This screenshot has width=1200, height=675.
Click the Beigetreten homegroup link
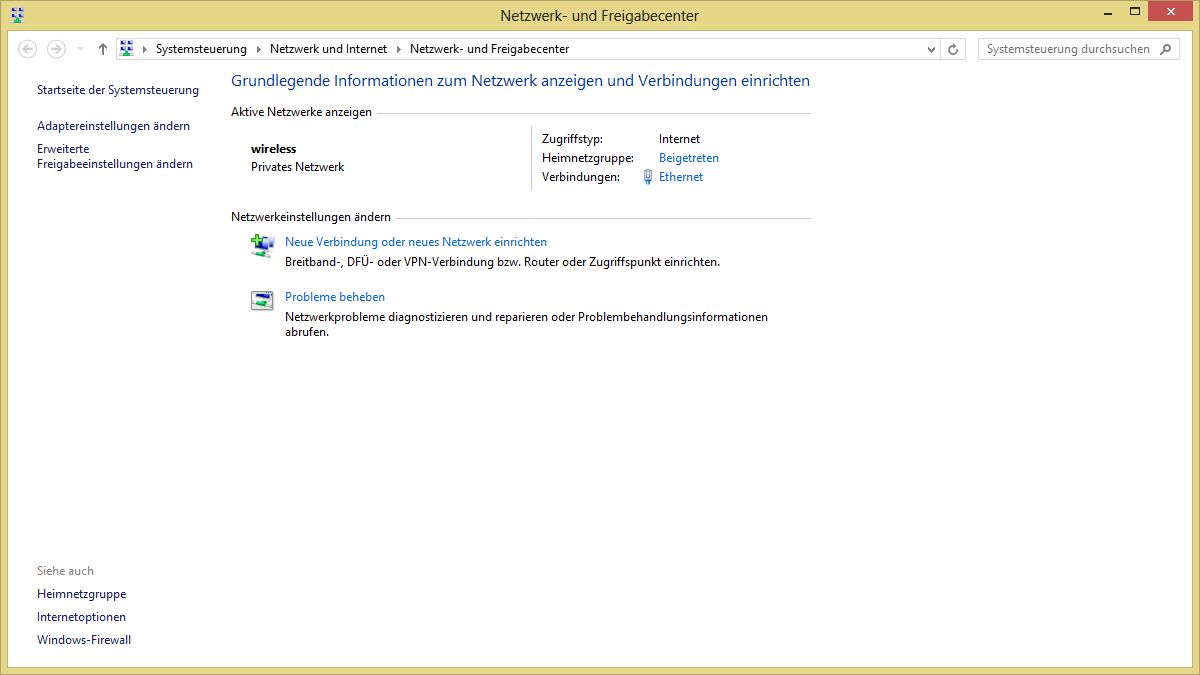click(689, 158)
